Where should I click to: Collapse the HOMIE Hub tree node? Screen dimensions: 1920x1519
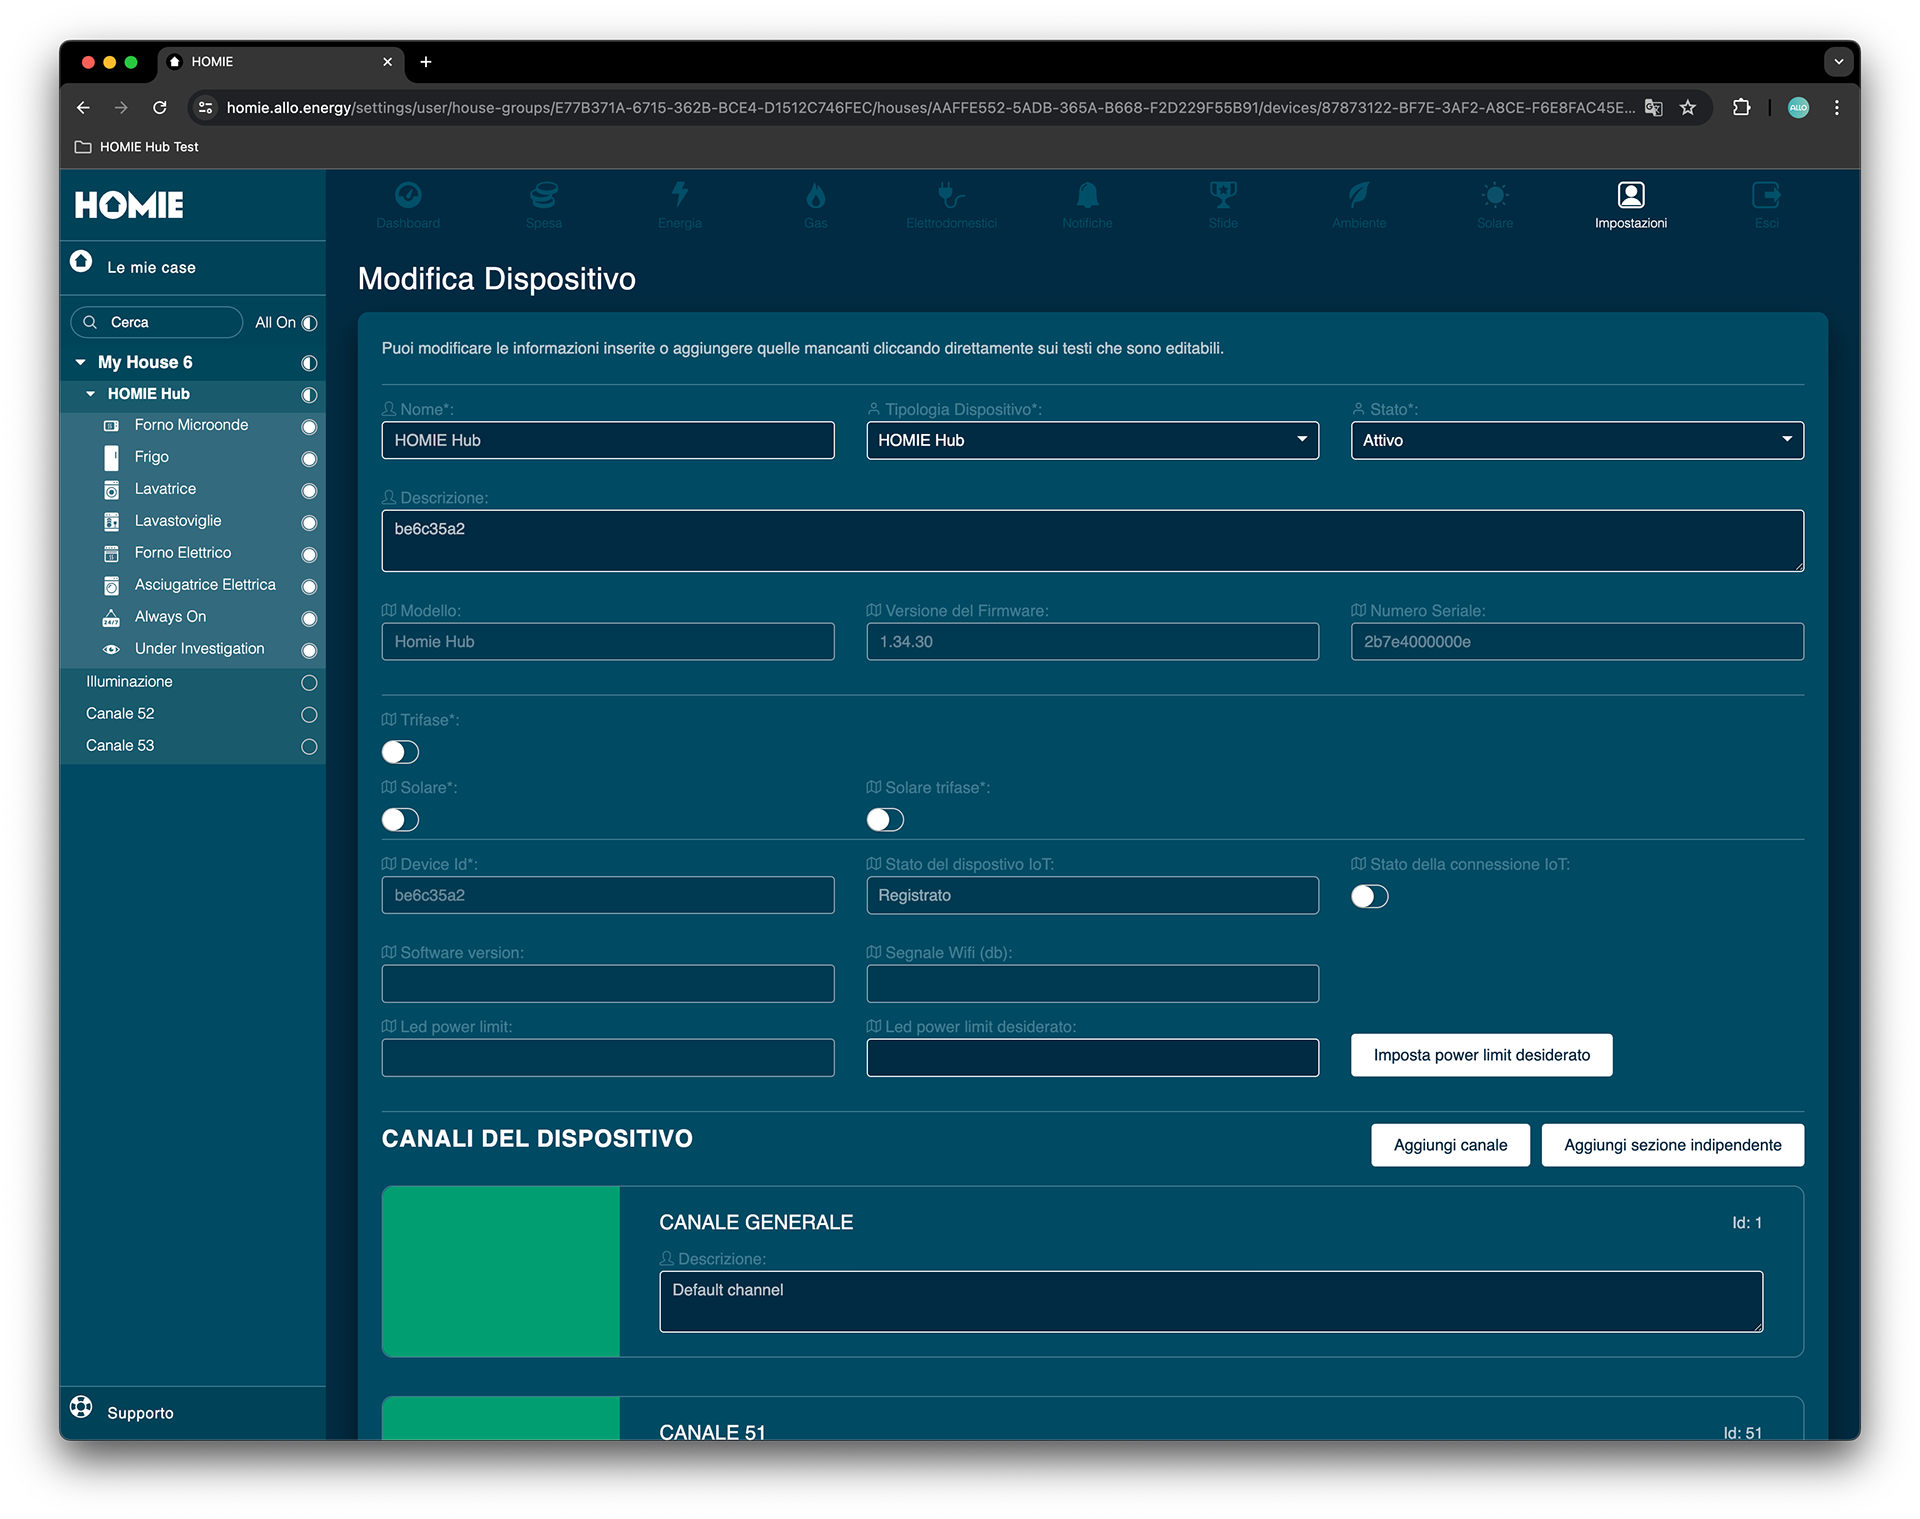pos(91,394)
